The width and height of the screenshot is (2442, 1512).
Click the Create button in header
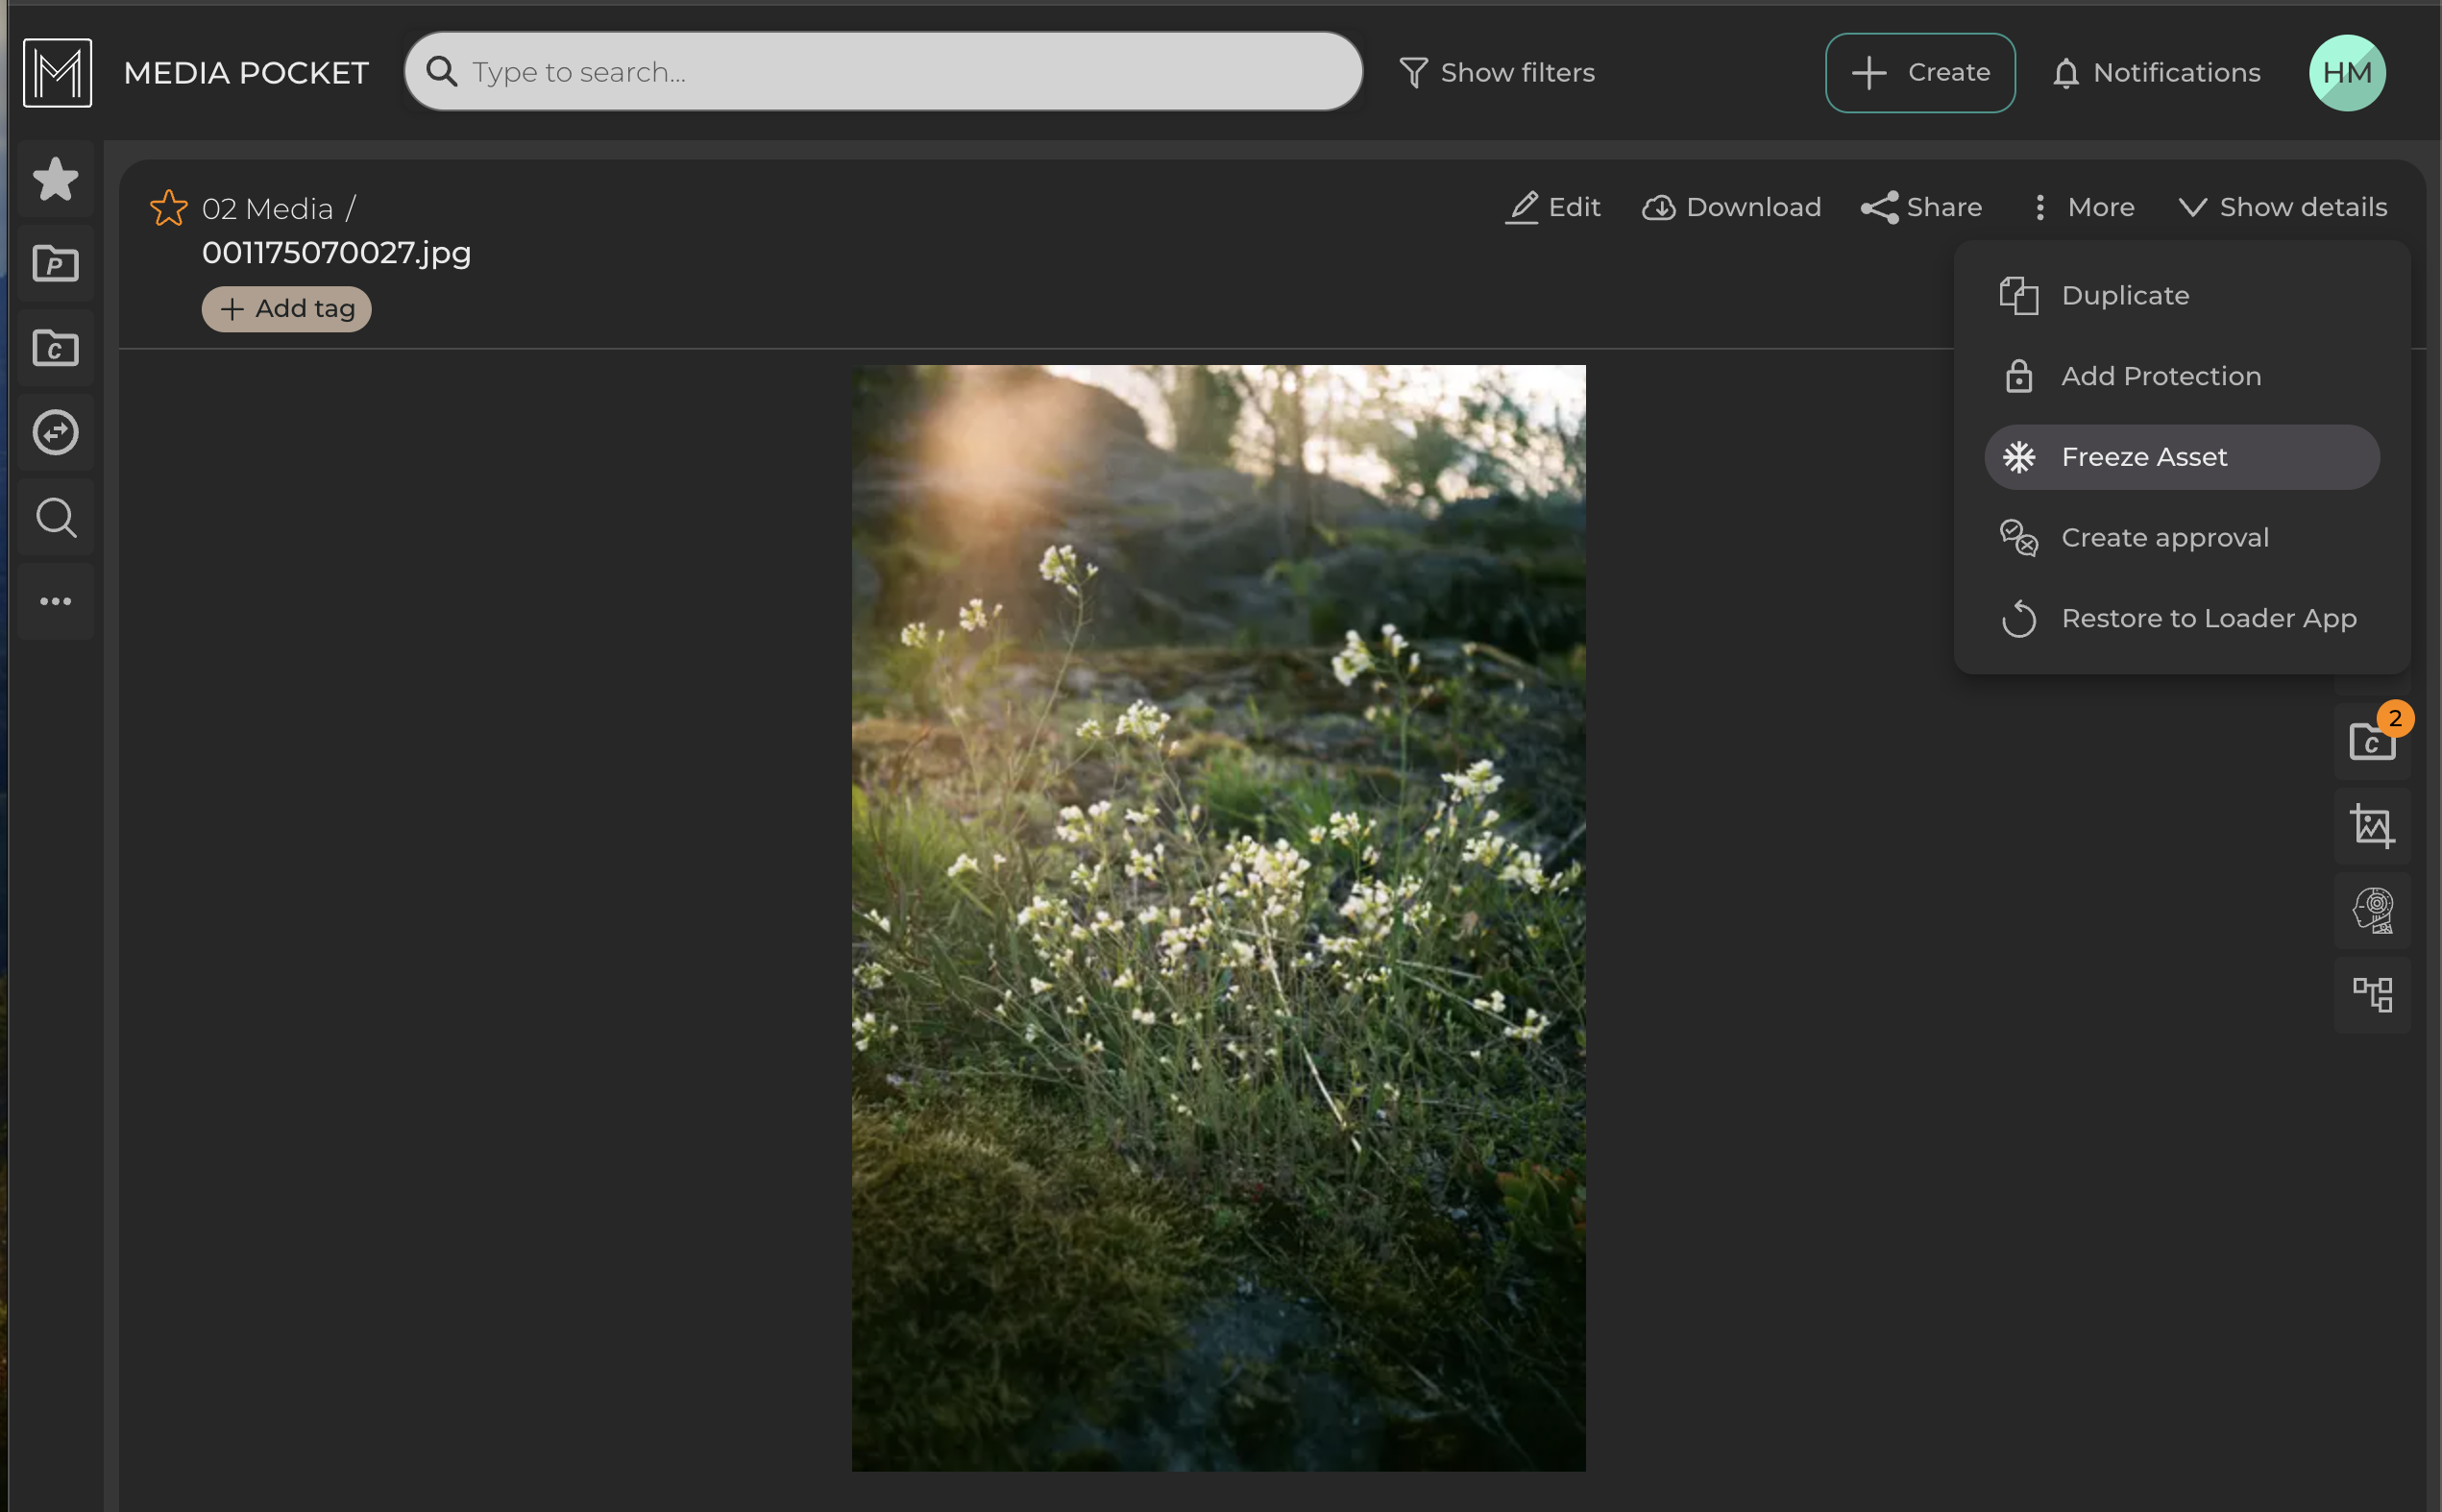pos(1919,73)
